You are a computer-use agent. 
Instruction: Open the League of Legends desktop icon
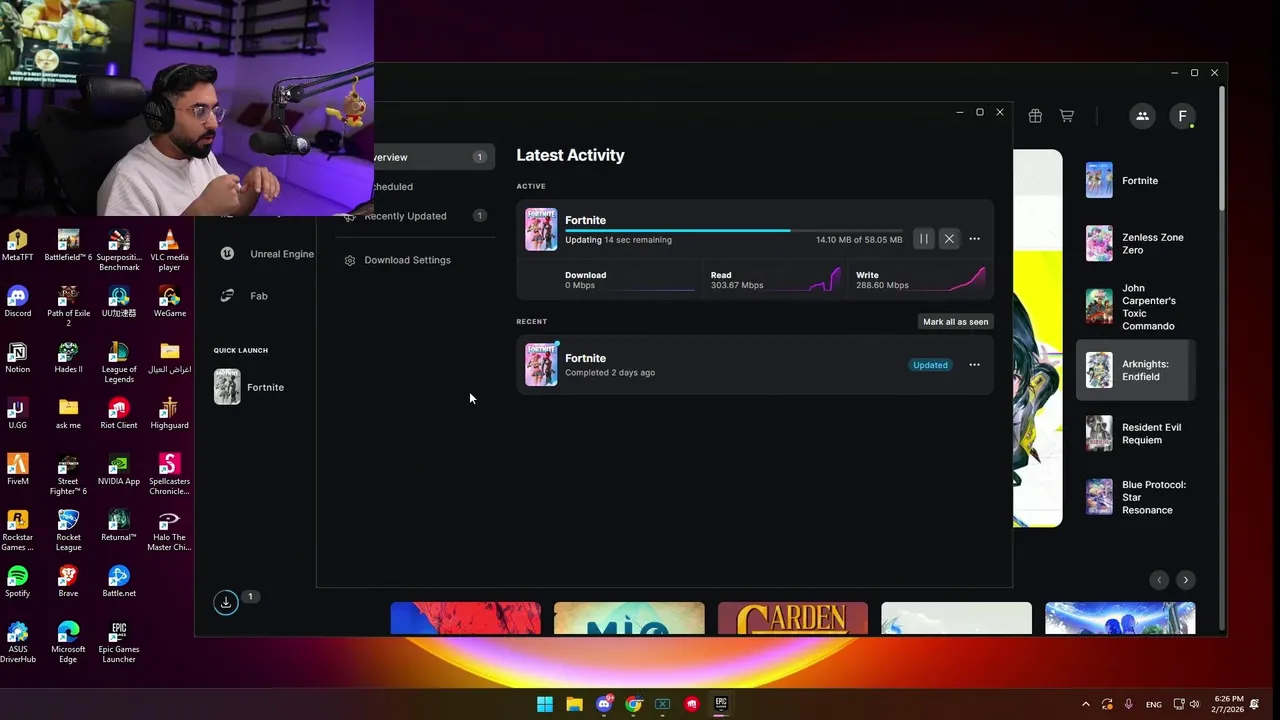pyautogui.click(x=119, y=362)
